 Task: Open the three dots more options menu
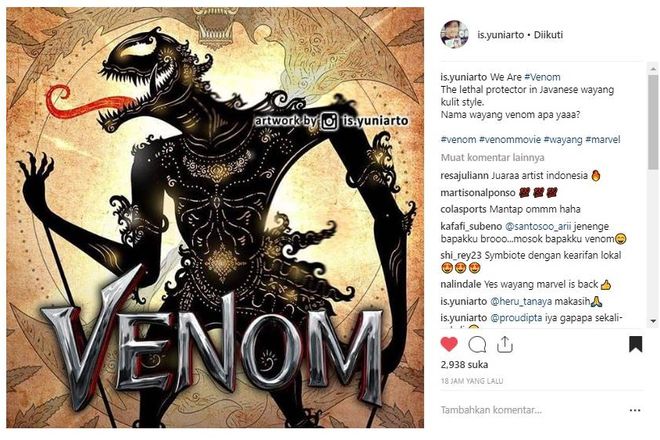[635, 410]
